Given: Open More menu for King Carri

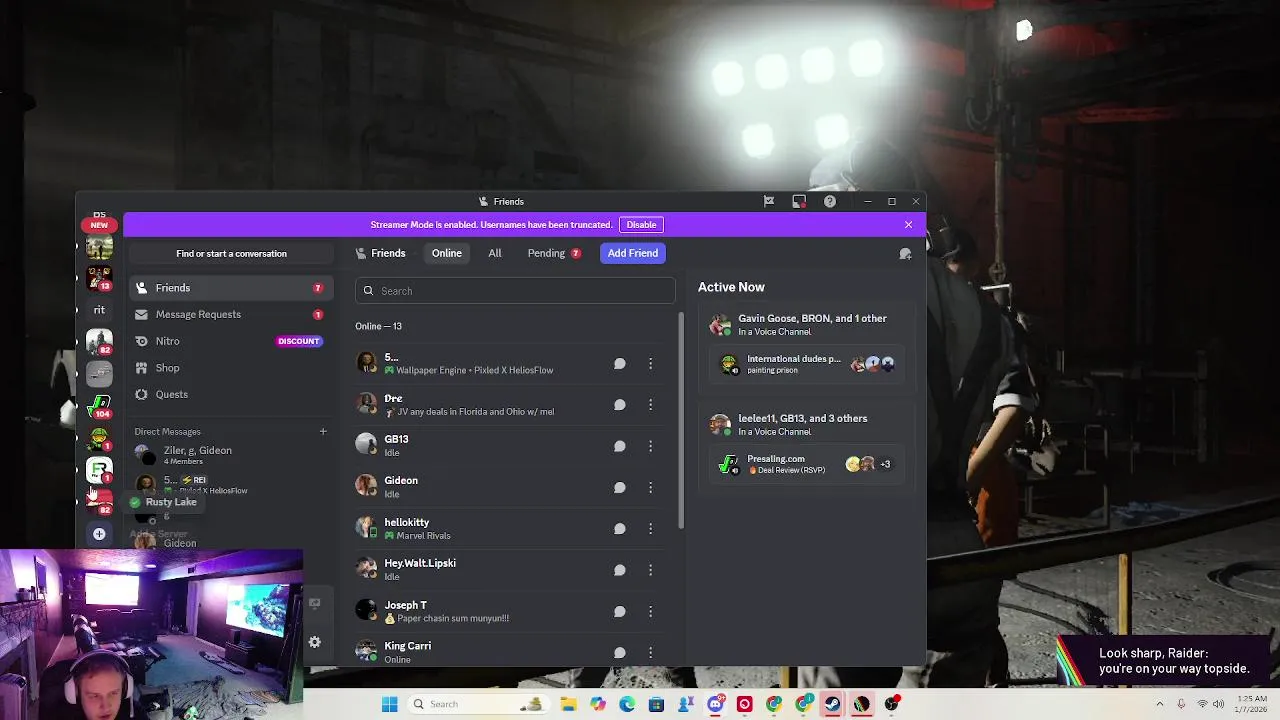Looking at the screenshot, I should click(650, 653).
